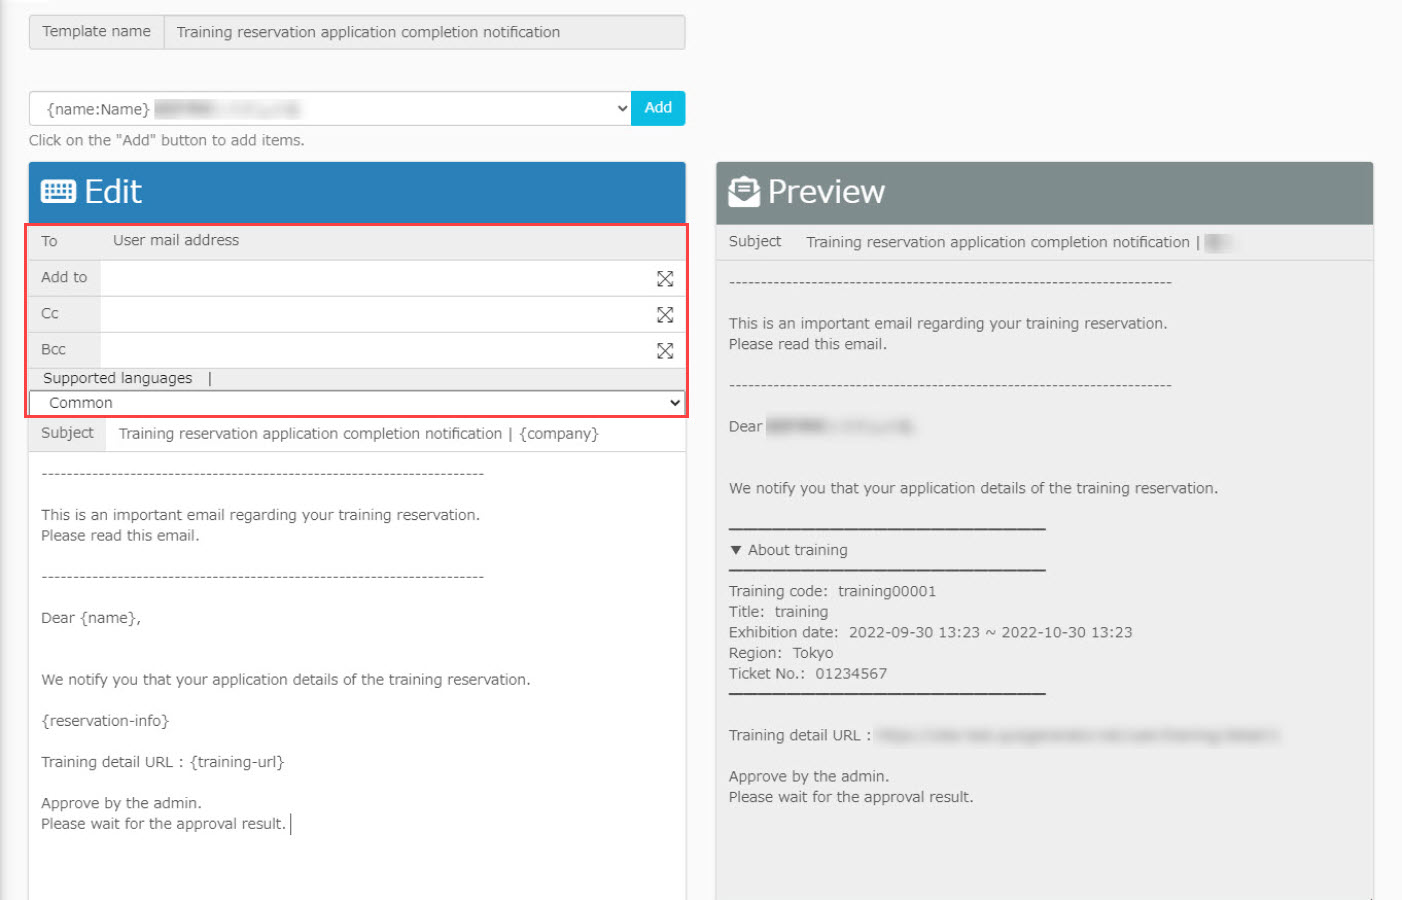Click the expand icon in Bcc row
The height and width of the screenshot is (900, 1402).
click(664, 351)
